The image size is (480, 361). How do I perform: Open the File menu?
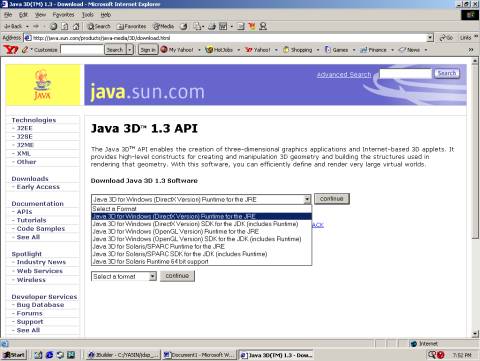tap(8, 15)
